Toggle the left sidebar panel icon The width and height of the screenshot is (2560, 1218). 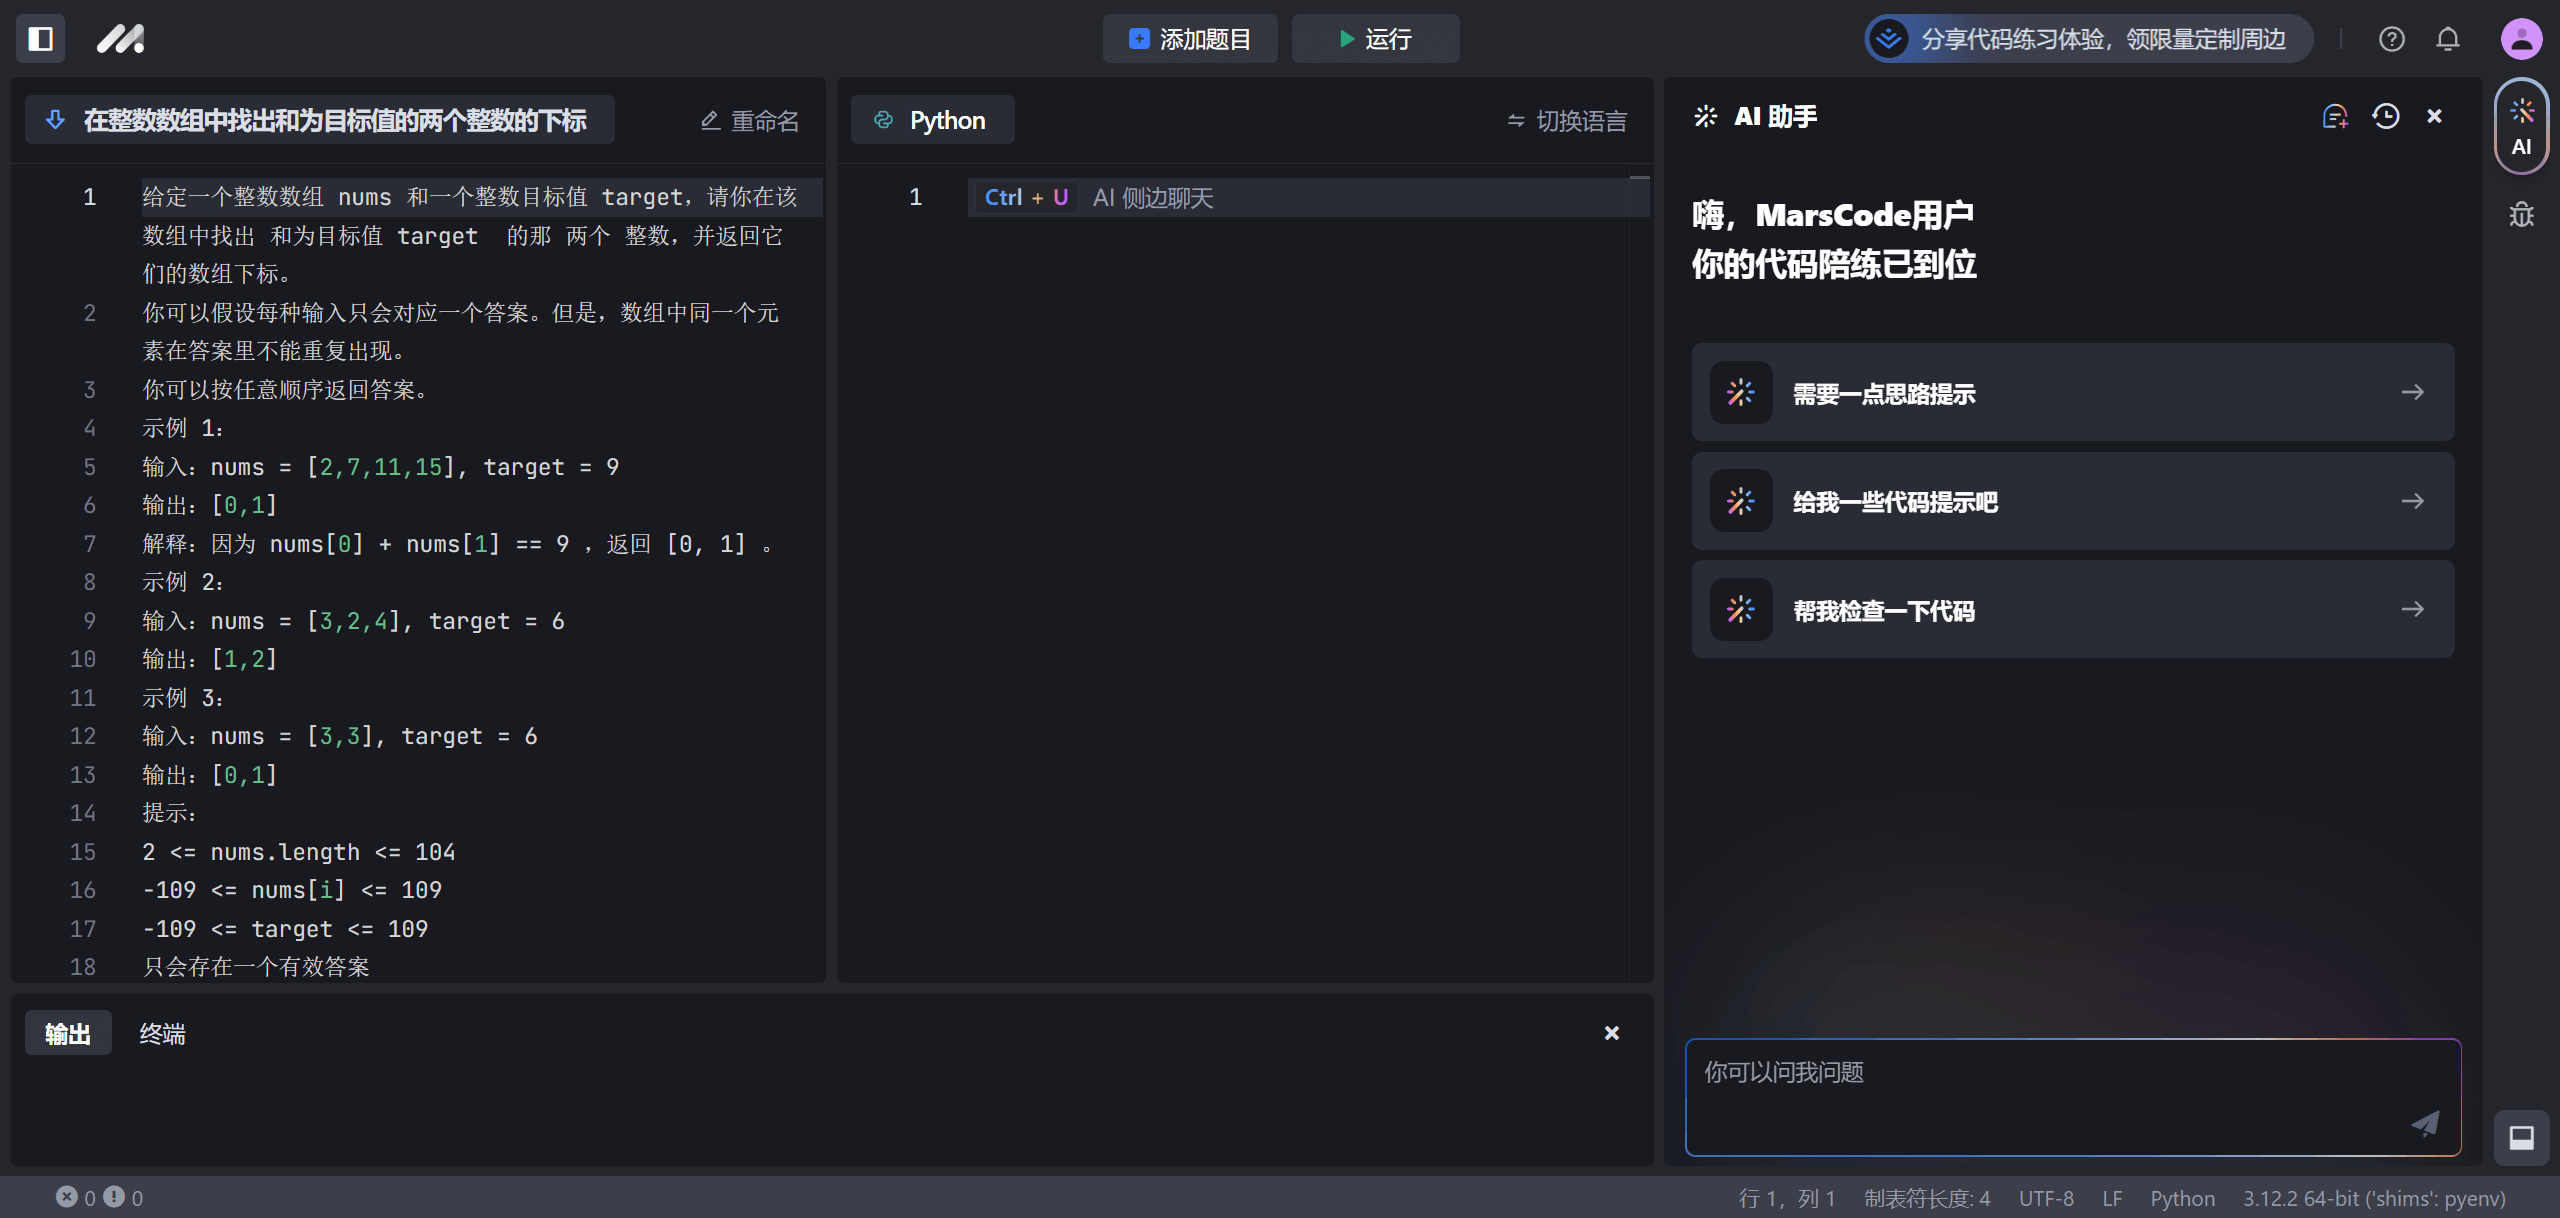[41, 39]
